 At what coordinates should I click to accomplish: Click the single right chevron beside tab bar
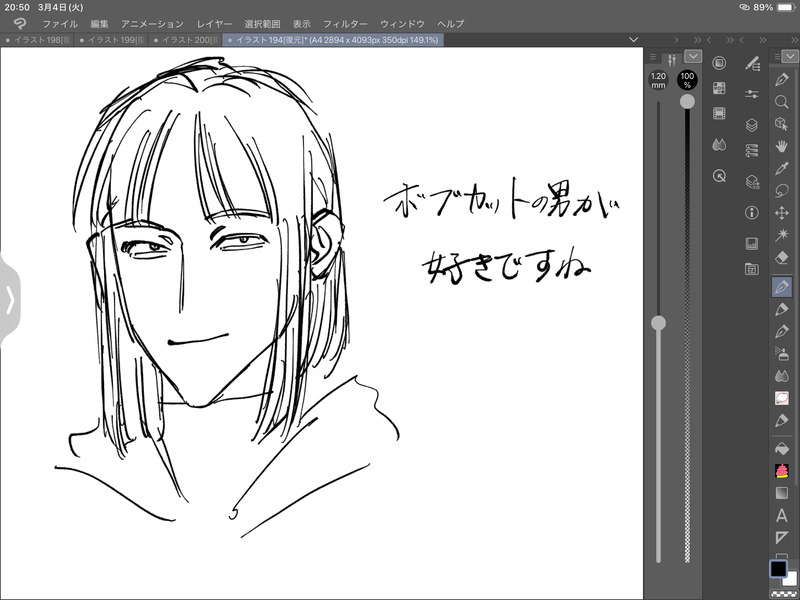point(676,40)
